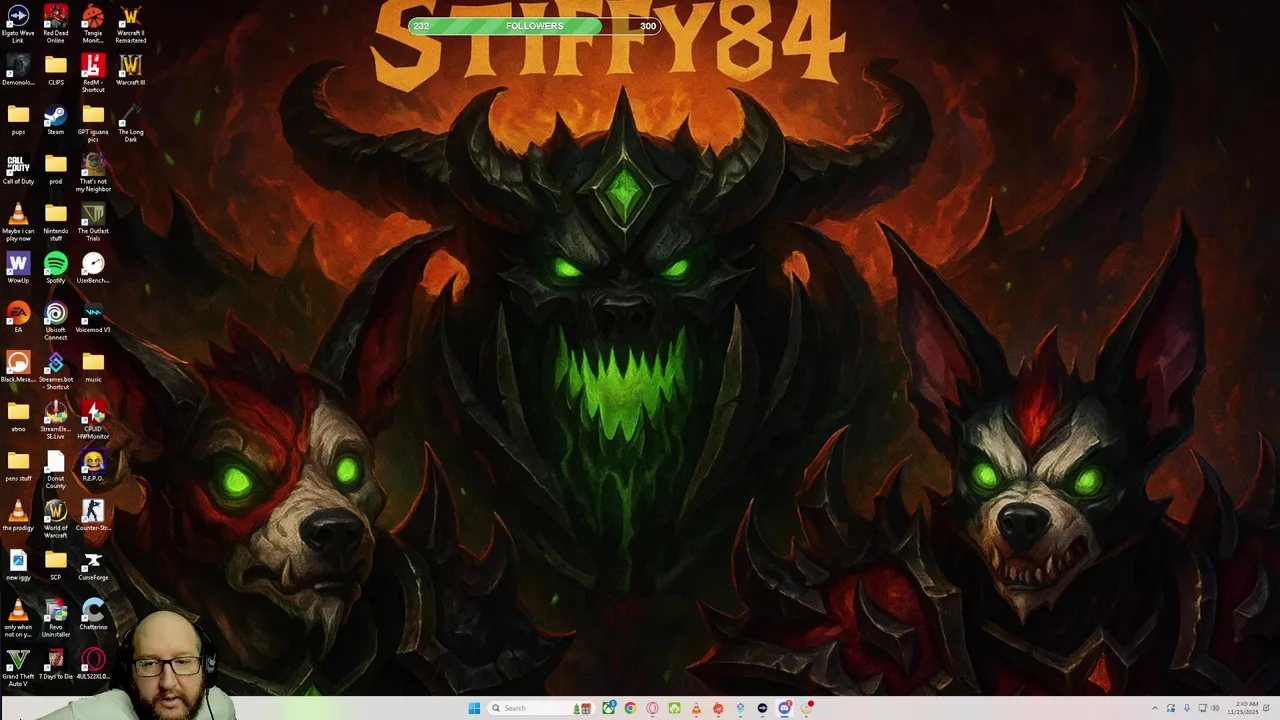Open the pups folder
This screenshot has height=720, width=1280.
18,120
